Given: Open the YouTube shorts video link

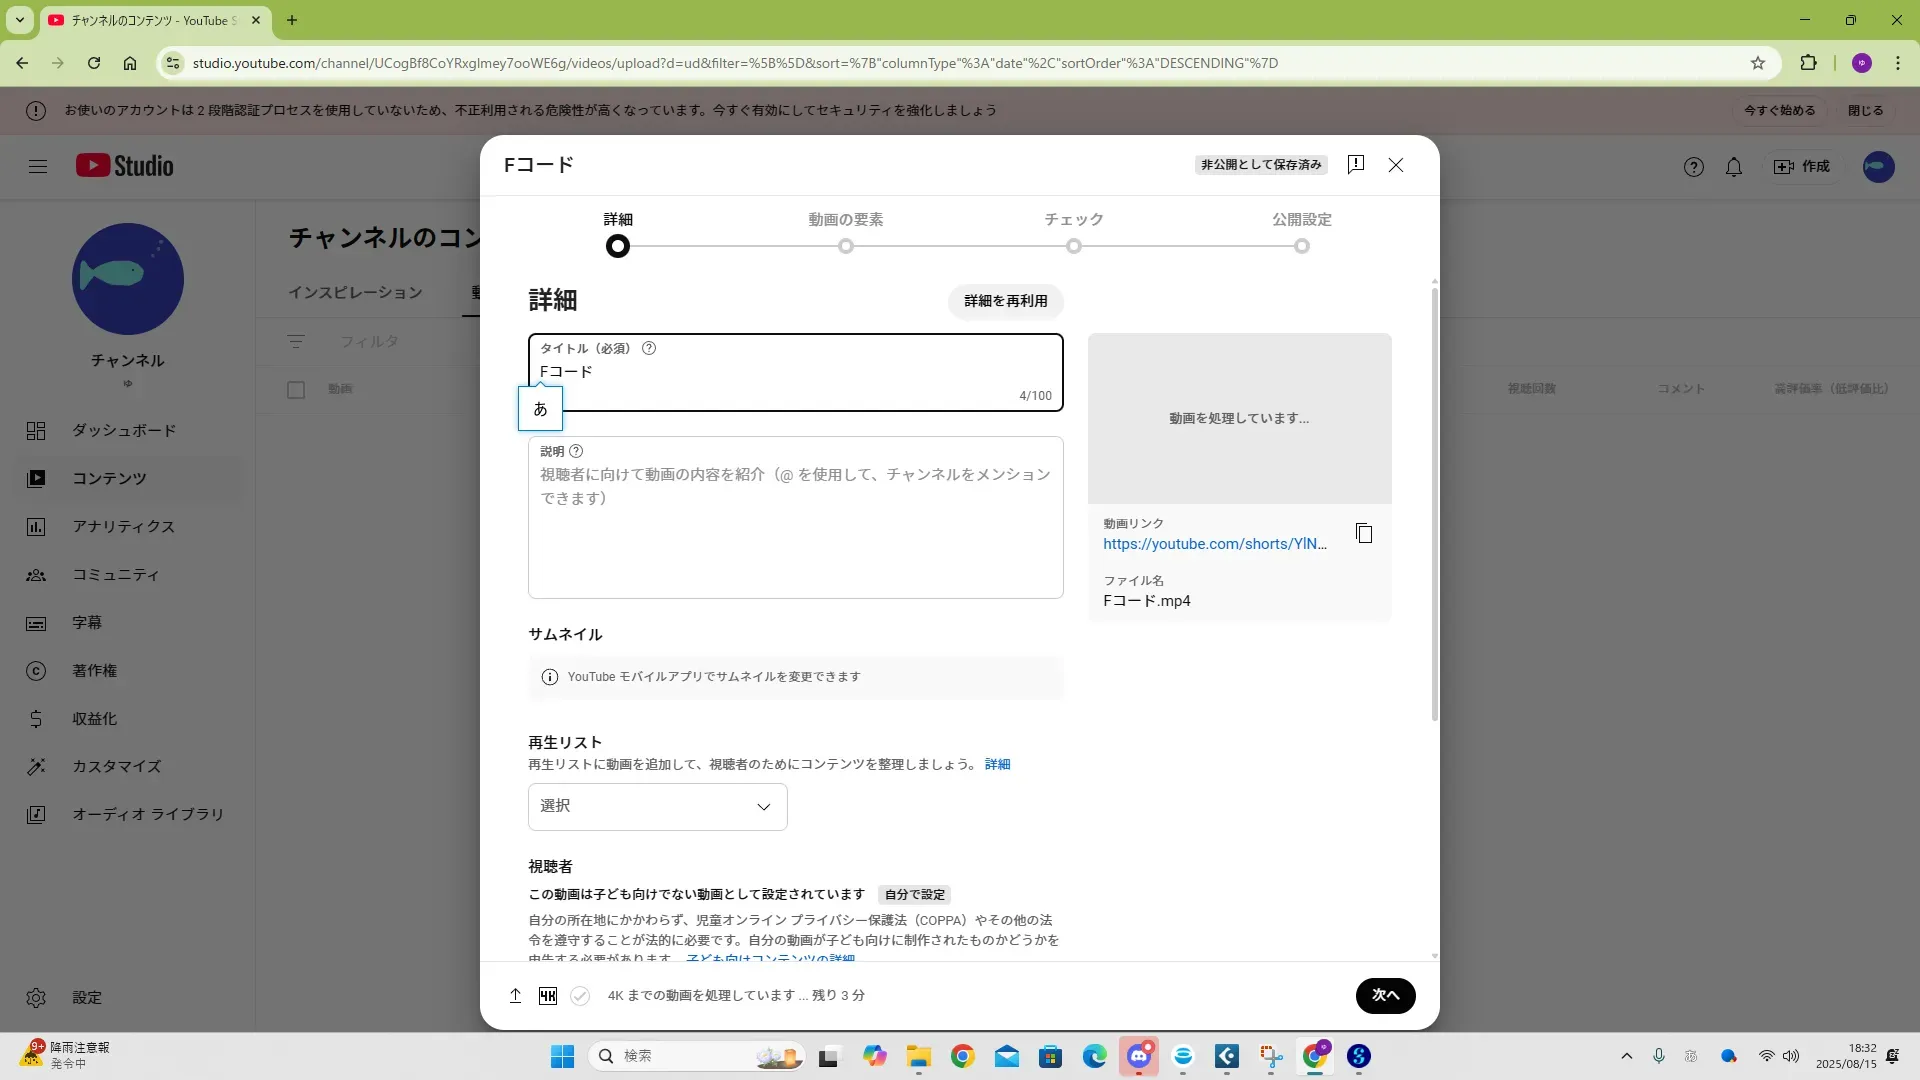Looking at the screenshot, I should coord(1214,544).
